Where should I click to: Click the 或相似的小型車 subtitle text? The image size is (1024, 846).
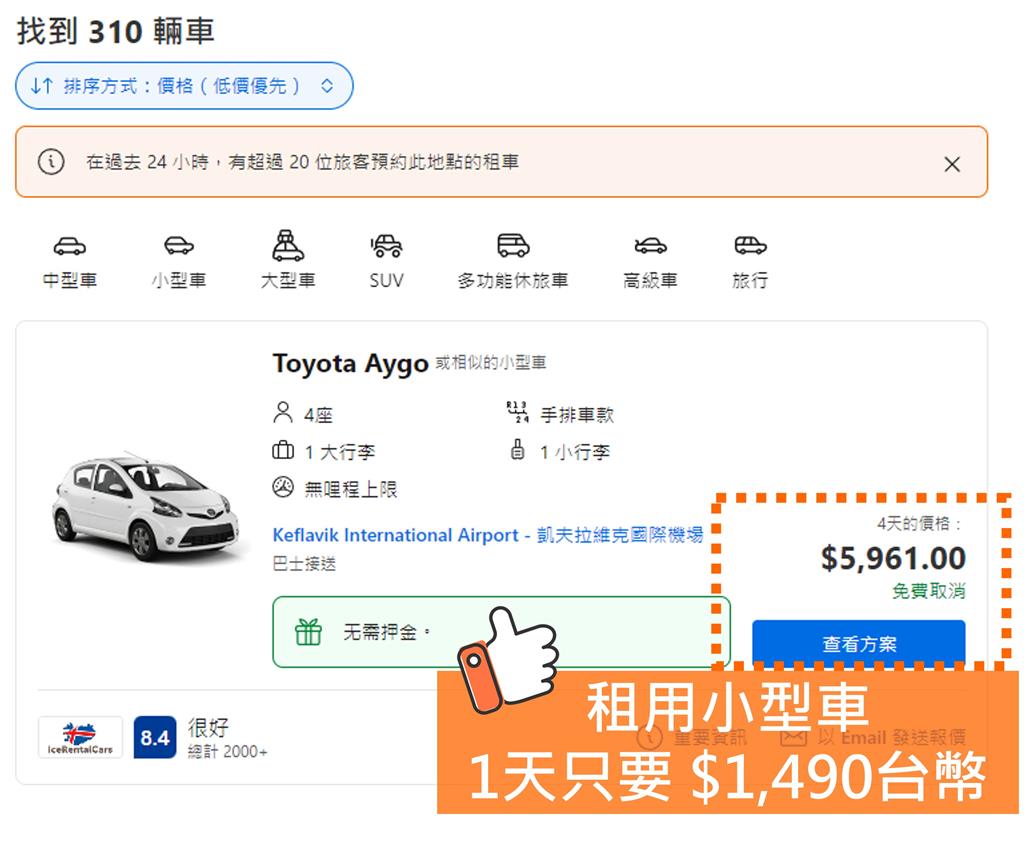tap(490, 363)
